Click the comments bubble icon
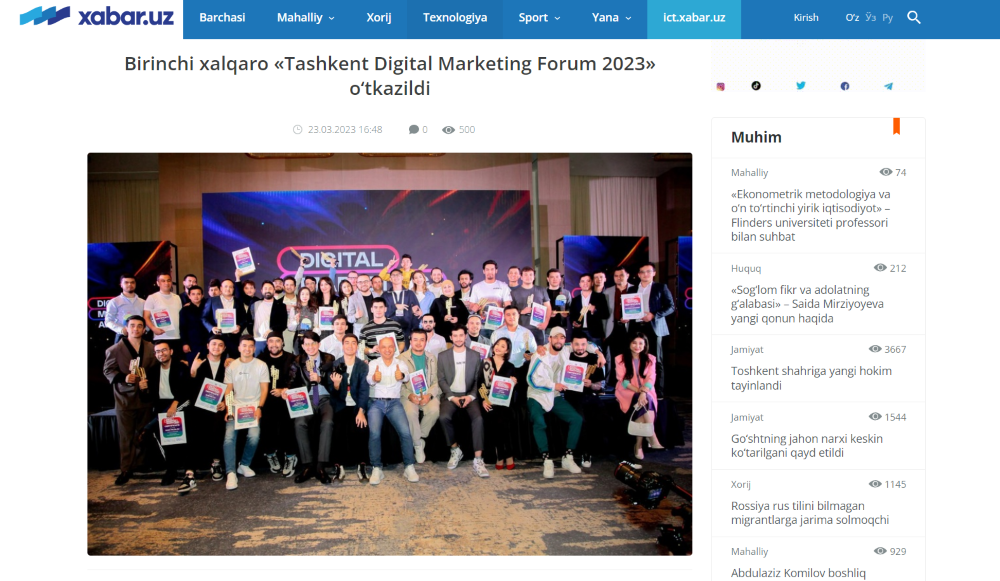Viewport: 1000px width, 581px height. tap(413, 129)
